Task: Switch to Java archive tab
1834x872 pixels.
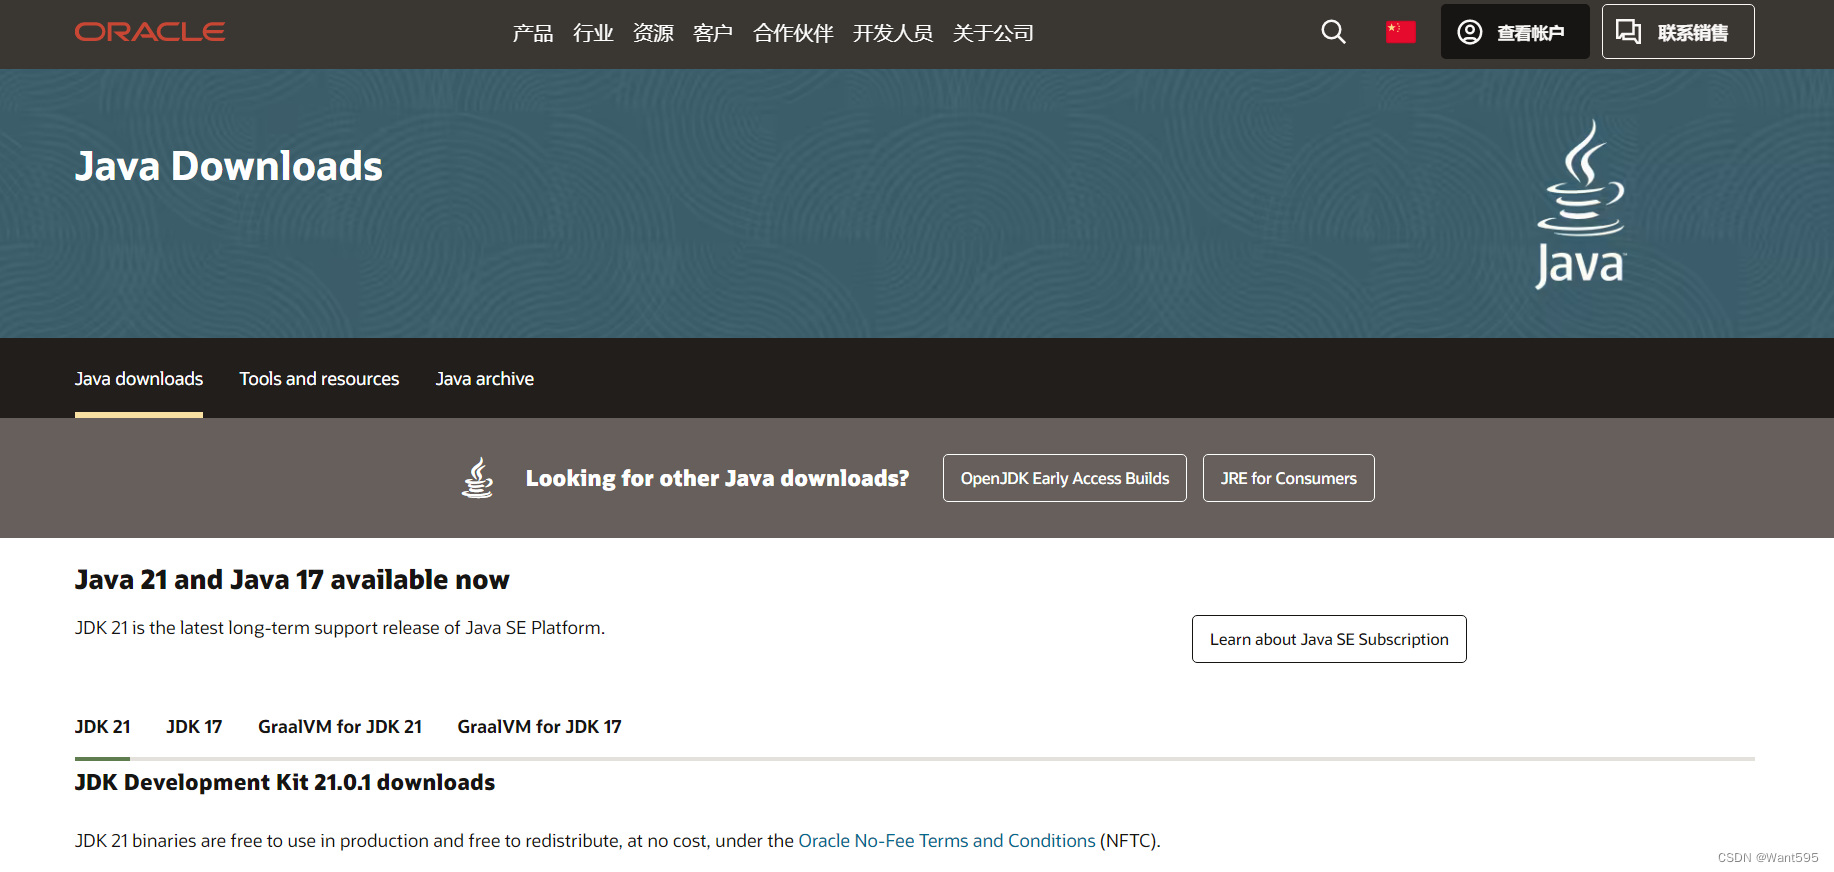Action: 485,379
